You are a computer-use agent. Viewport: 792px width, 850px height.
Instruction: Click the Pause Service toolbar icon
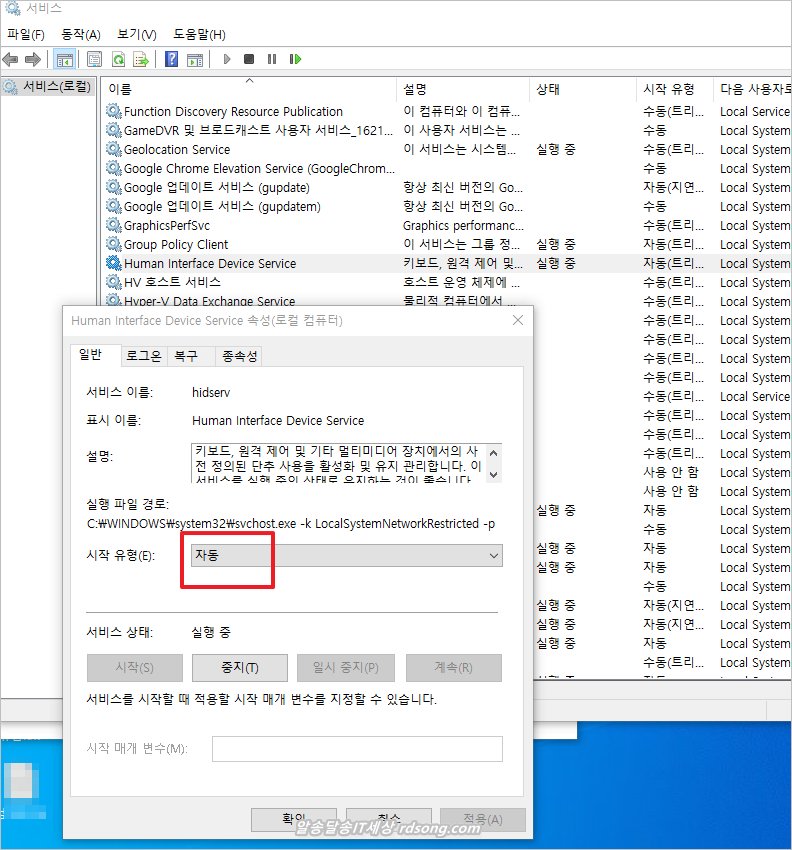pyautogui.click(x=272, y=59)
